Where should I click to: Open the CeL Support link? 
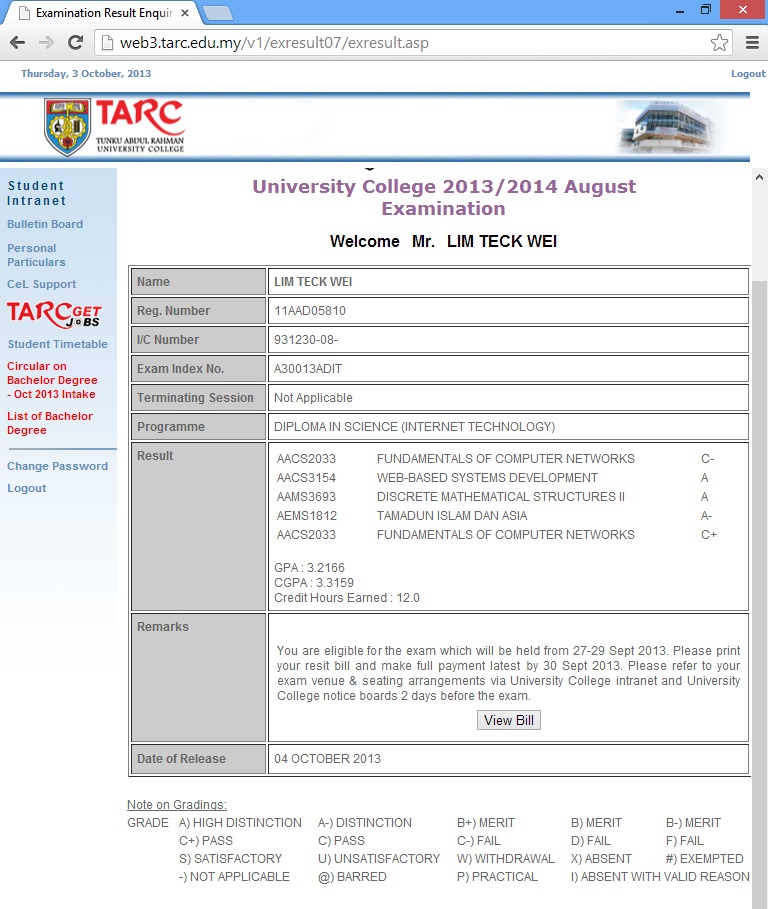tap(41, 284)
